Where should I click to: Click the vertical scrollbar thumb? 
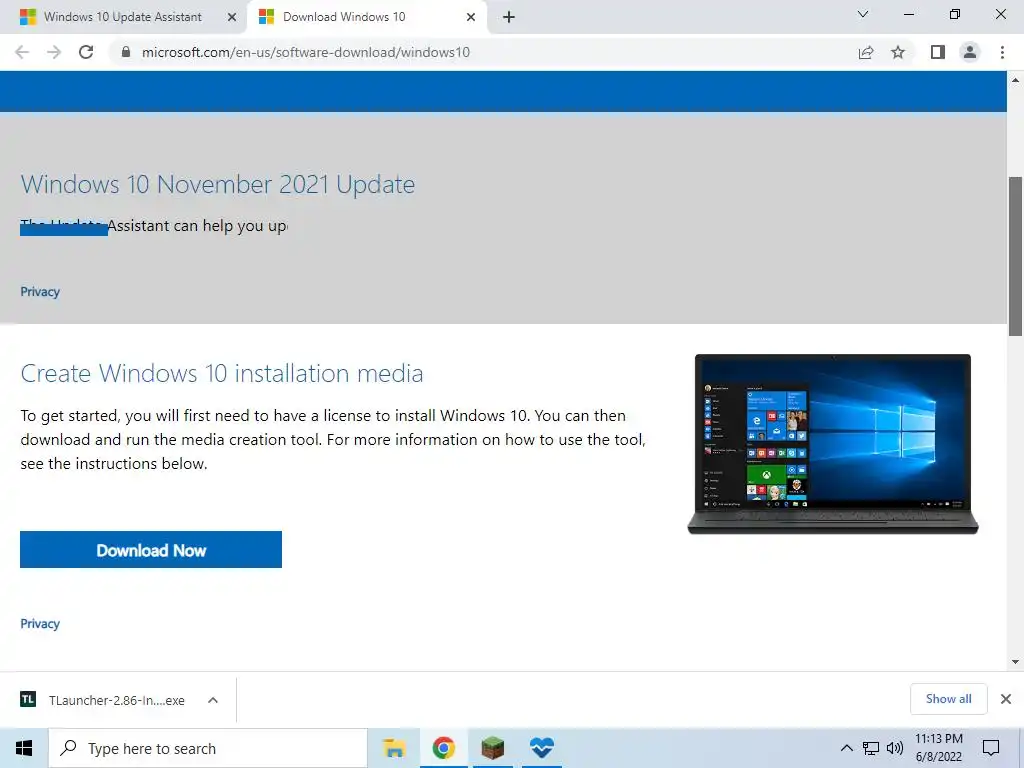(1015, 256)
